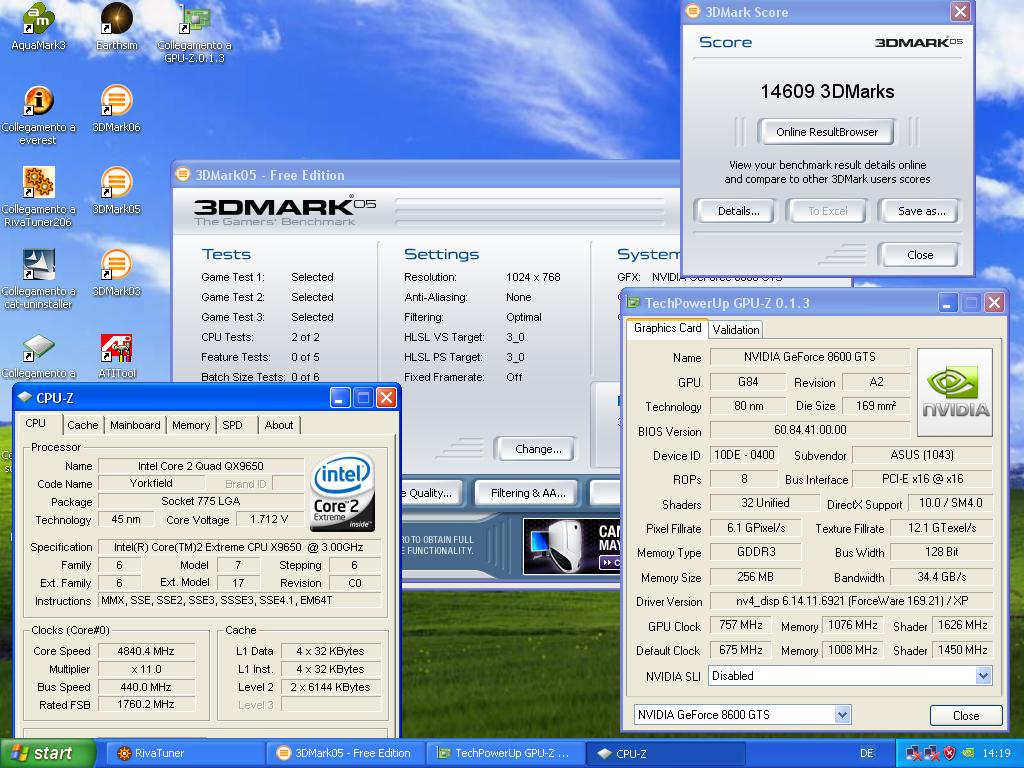
Task: Switch to the Memory tab in CPU-Z
Action: pyautogui.click(x=191, y=425)
